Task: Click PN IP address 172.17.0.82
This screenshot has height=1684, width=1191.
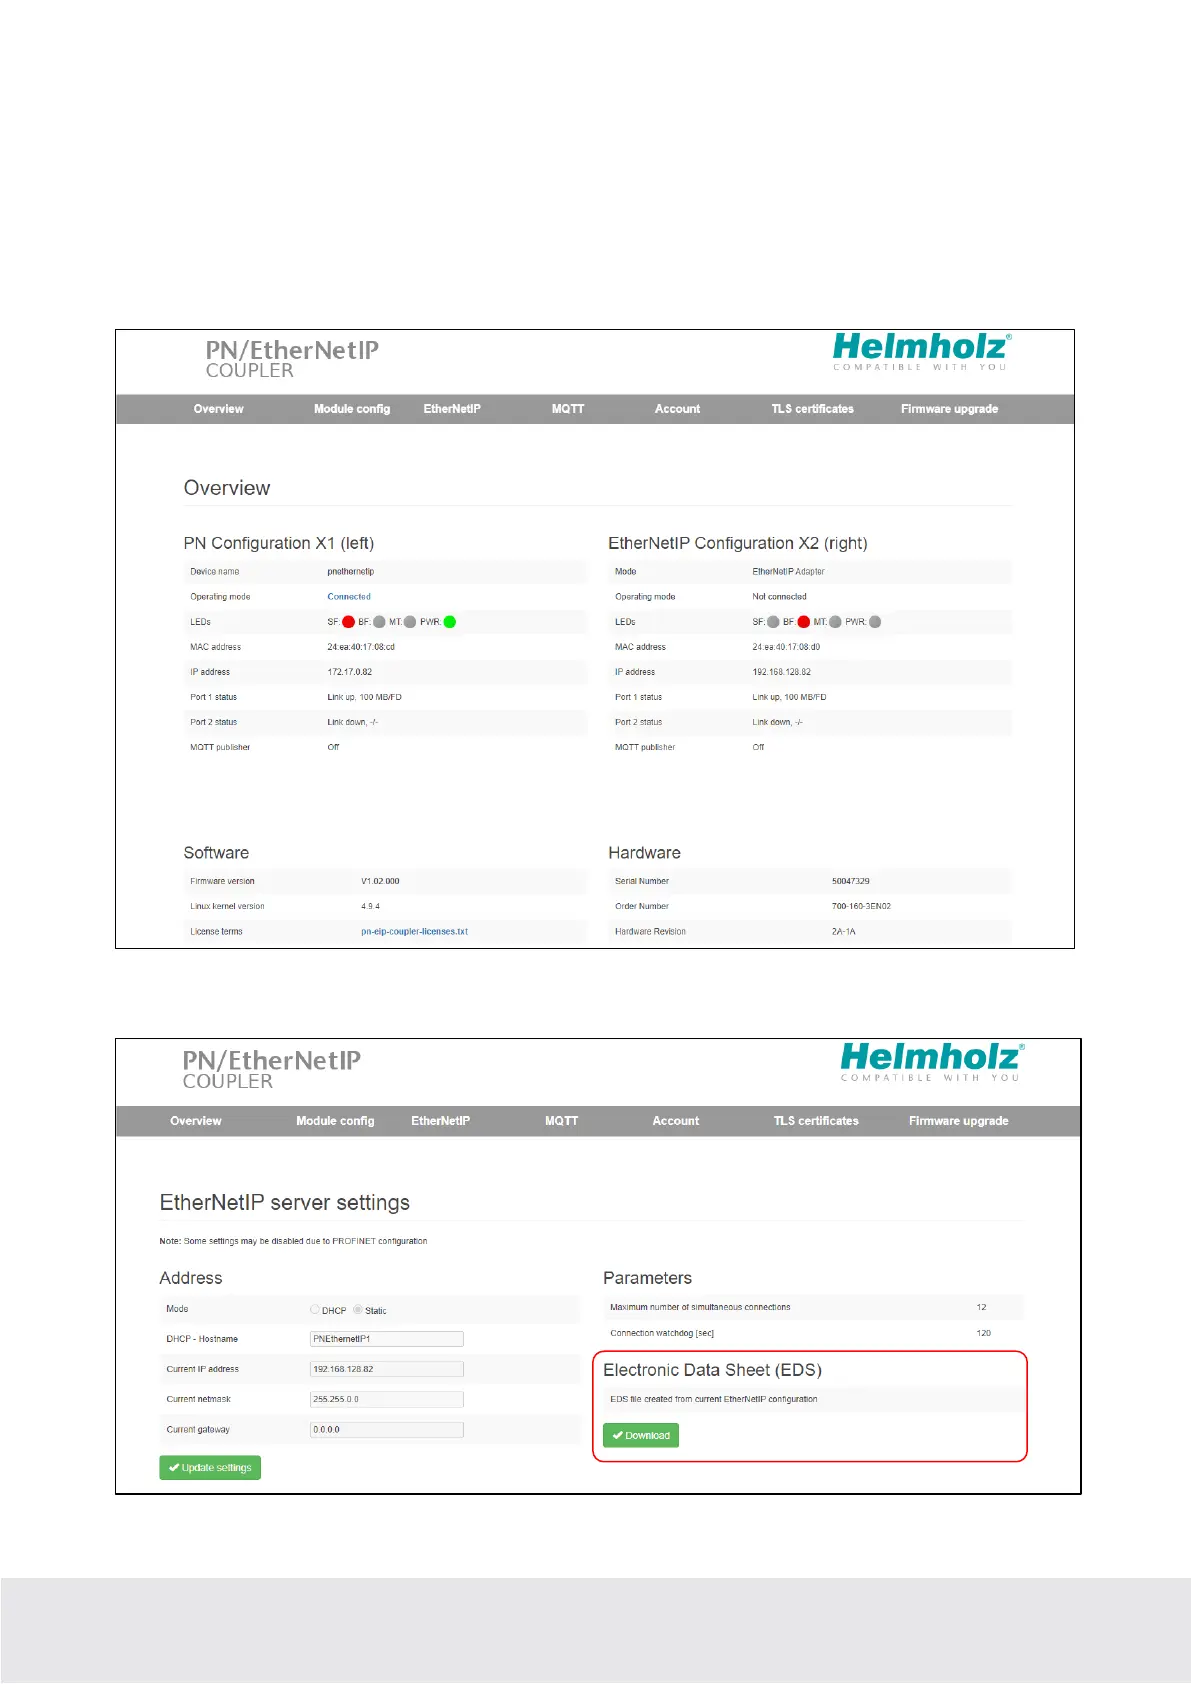Action: (349, 672)
